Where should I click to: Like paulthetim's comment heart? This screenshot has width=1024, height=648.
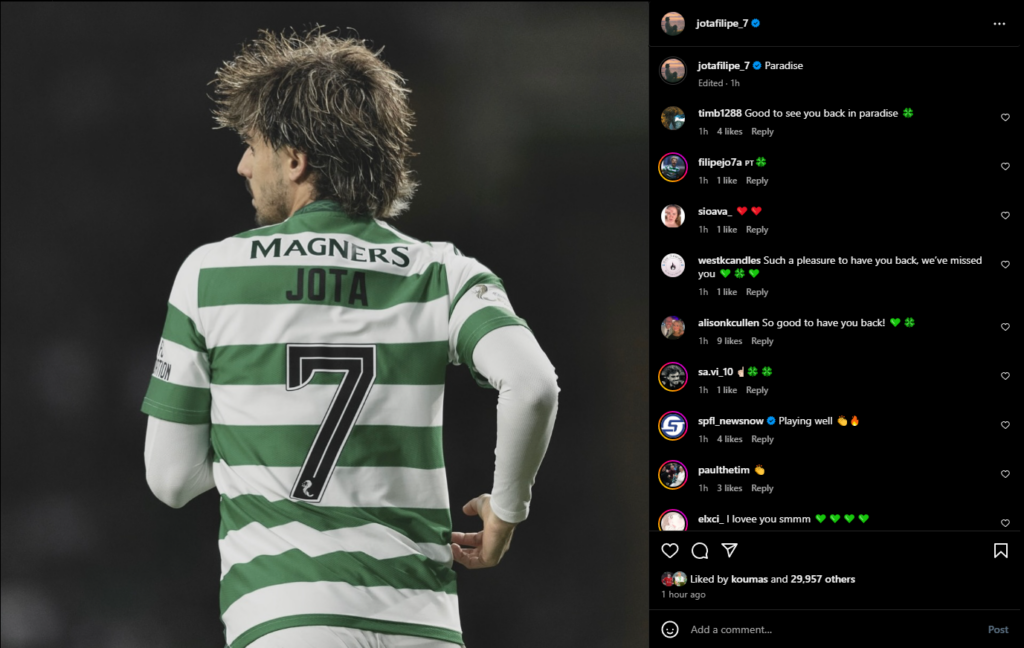[1005, 474]
